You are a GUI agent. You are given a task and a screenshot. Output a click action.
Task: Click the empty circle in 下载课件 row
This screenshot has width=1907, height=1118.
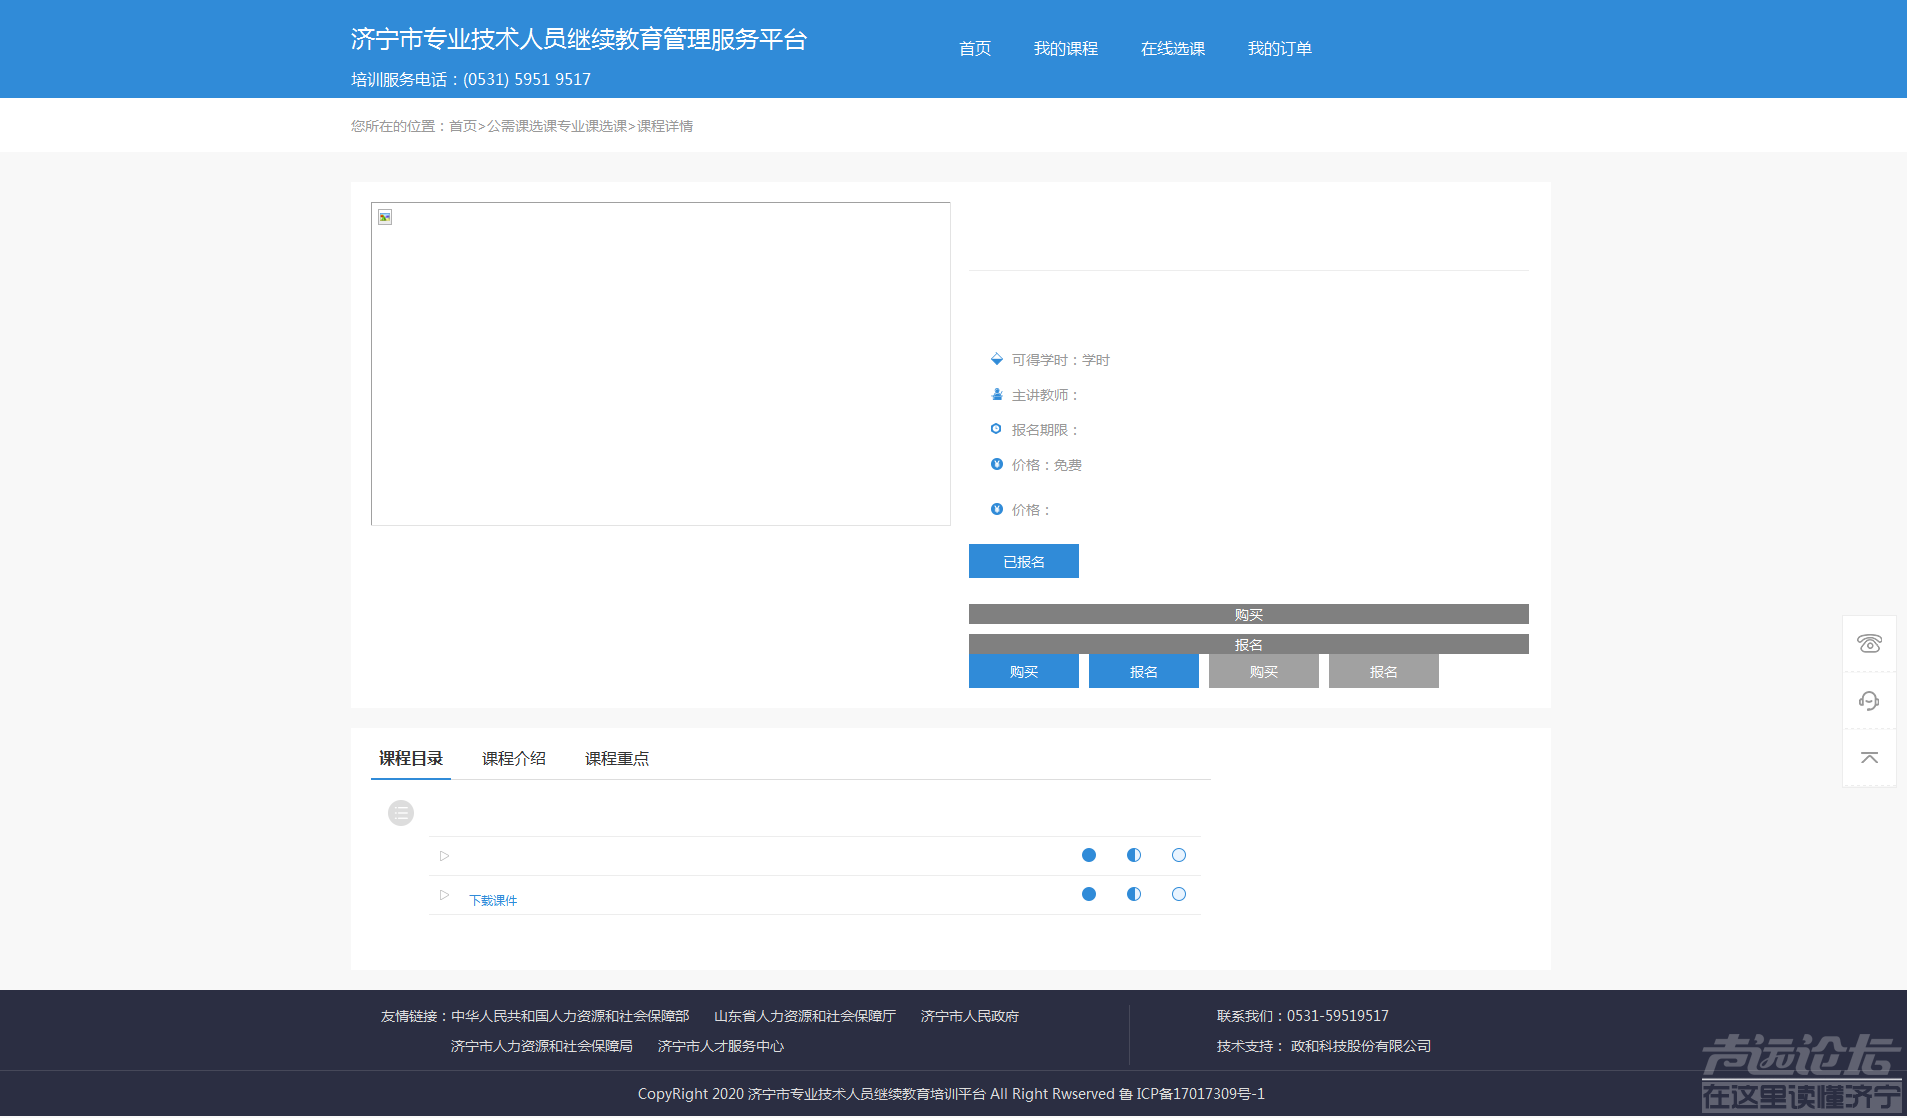[x=1179, y=894]
